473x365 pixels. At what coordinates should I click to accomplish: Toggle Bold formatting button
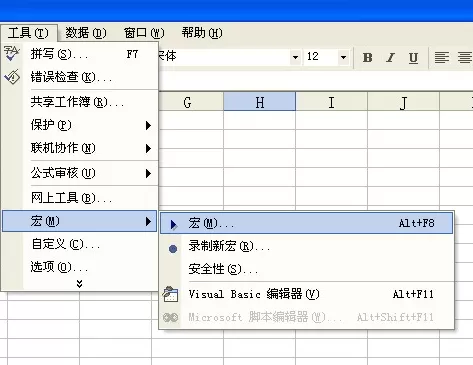(x=367, y=58)
